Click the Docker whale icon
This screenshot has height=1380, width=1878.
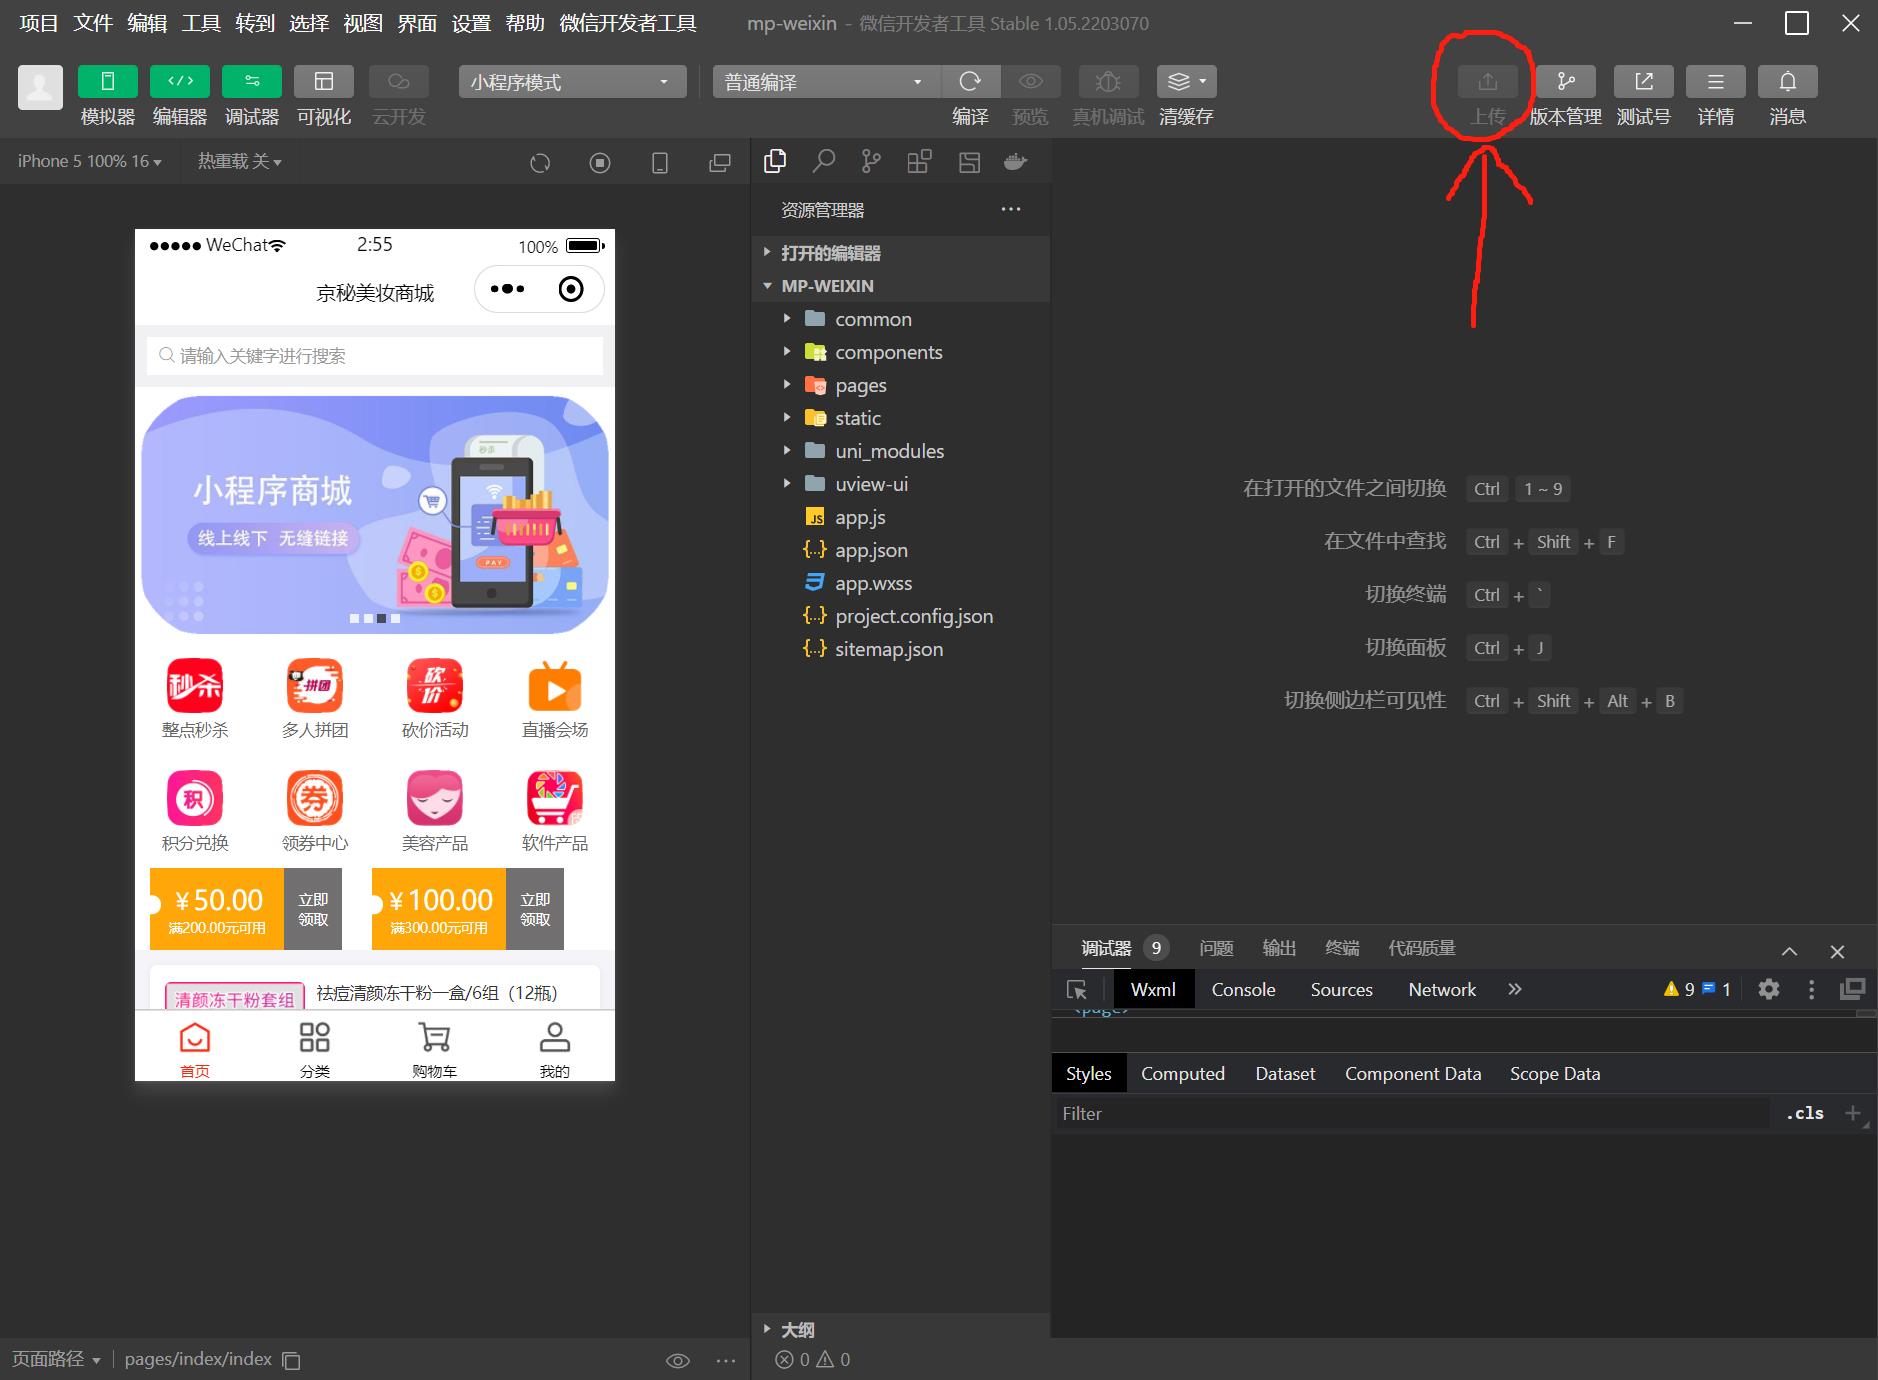[1016, 161]
